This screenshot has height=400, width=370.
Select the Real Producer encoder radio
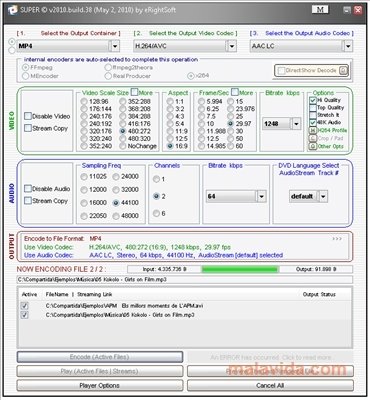[x=108, y=76]
